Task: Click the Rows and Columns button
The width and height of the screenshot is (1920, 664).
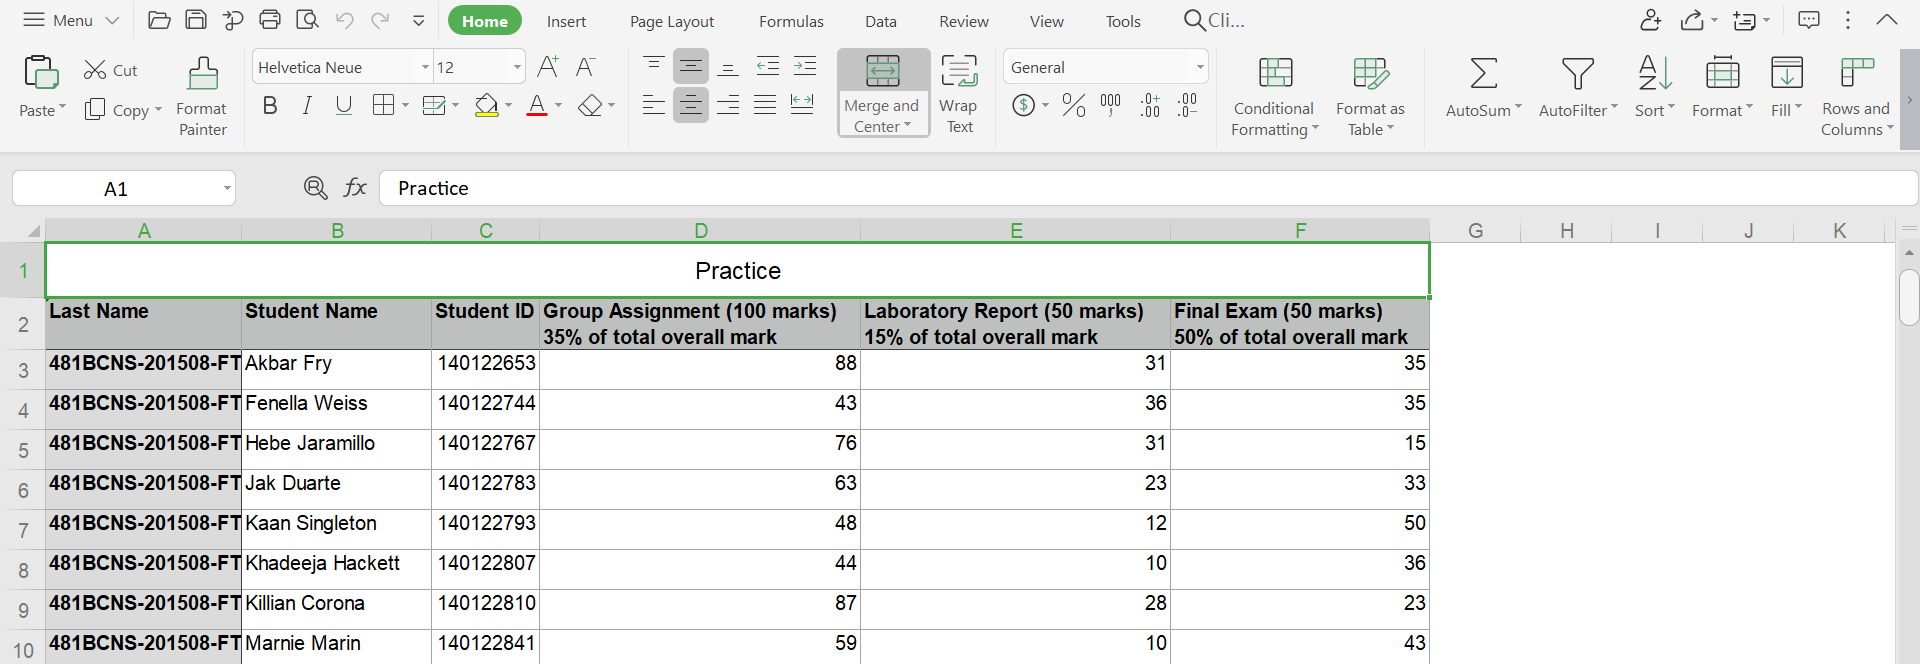Action: coord(1856,96)
